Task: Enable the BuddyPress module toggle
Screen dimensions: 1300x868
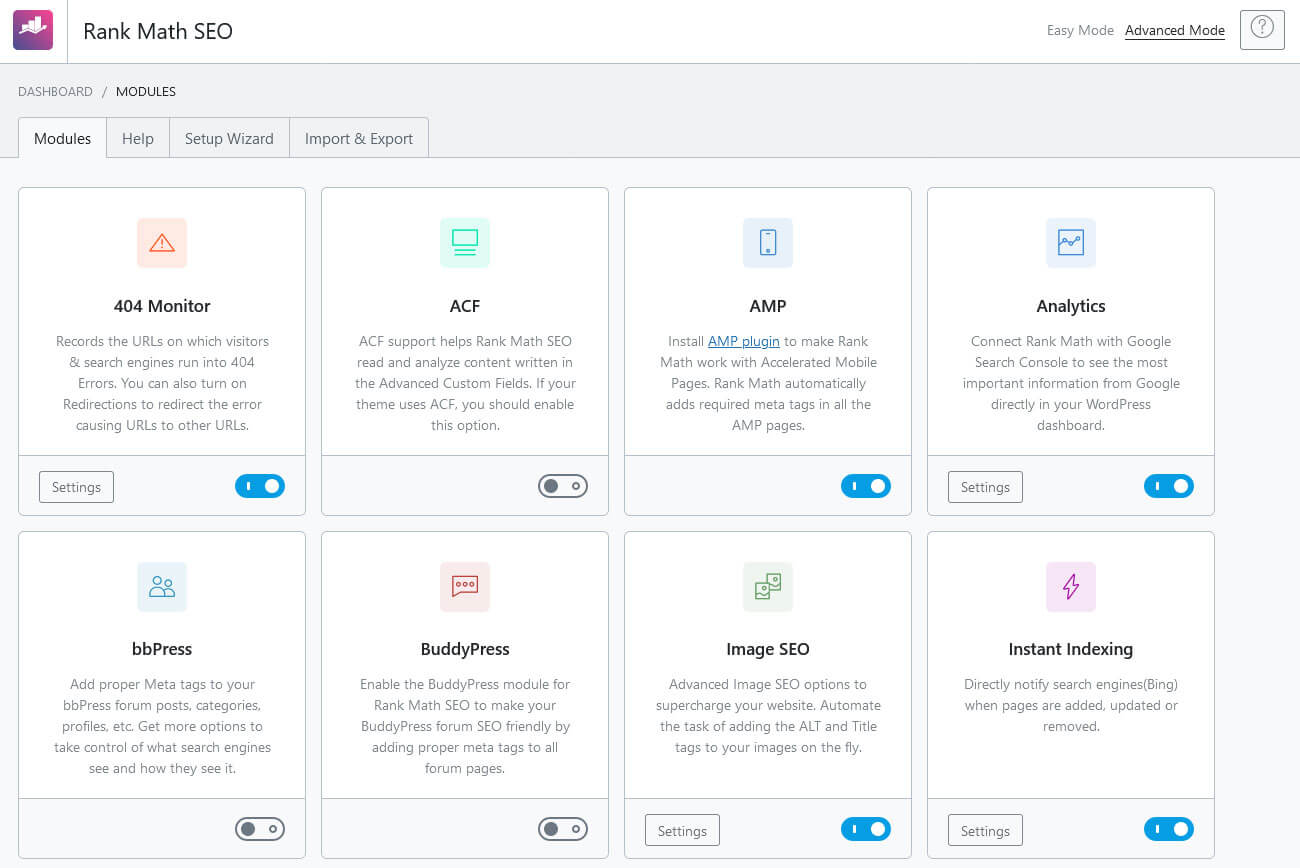Action: click(563, 829)
